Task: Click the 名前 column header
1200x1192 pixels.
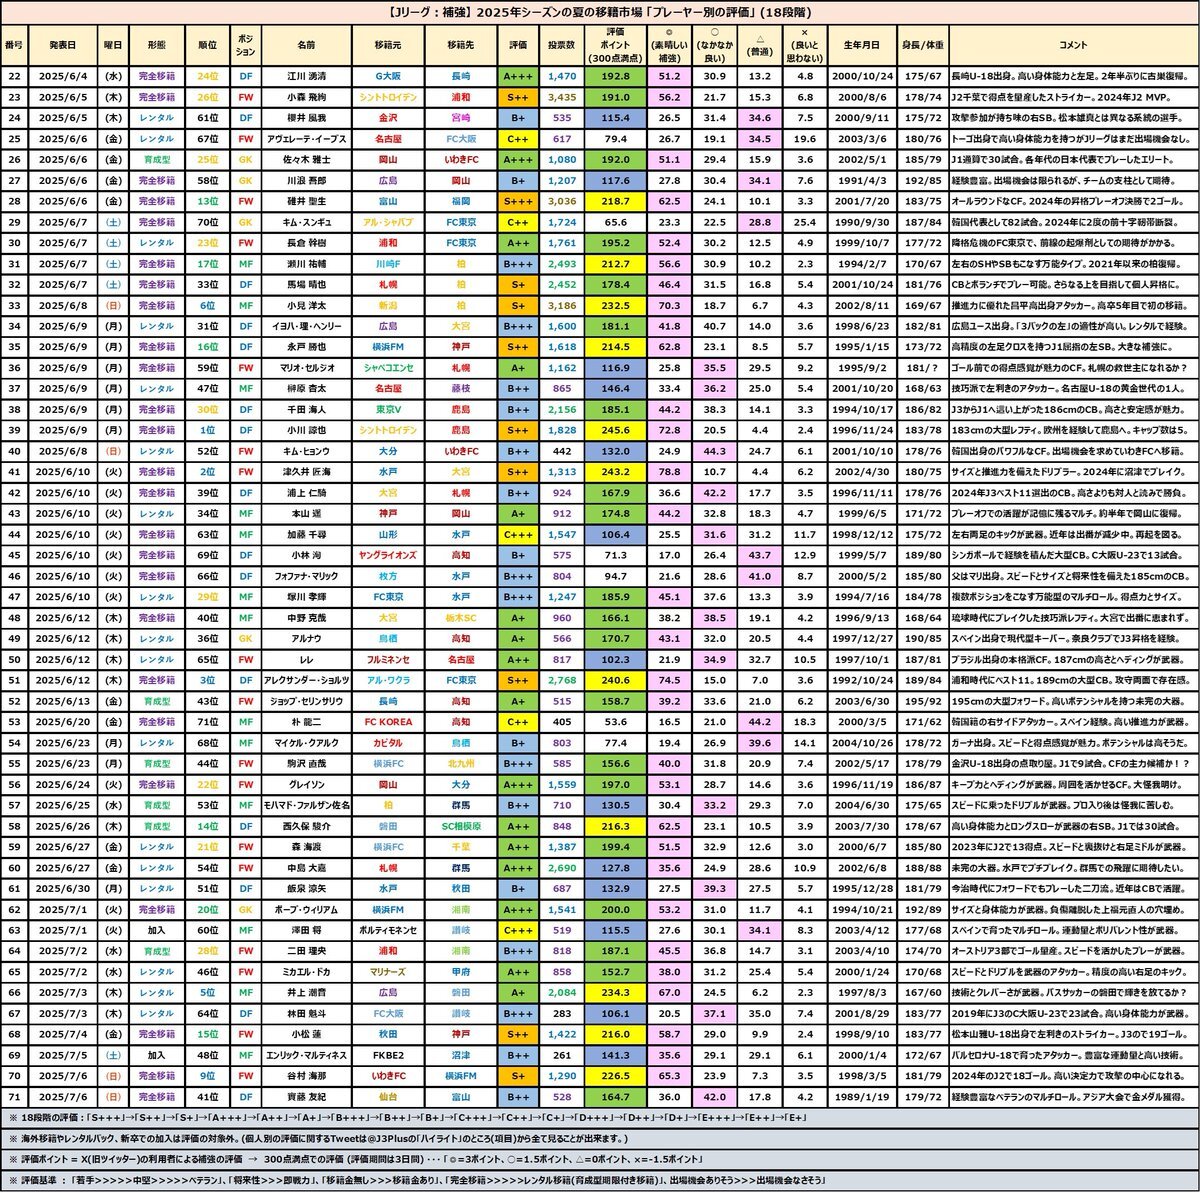Action: coord(306,45)
